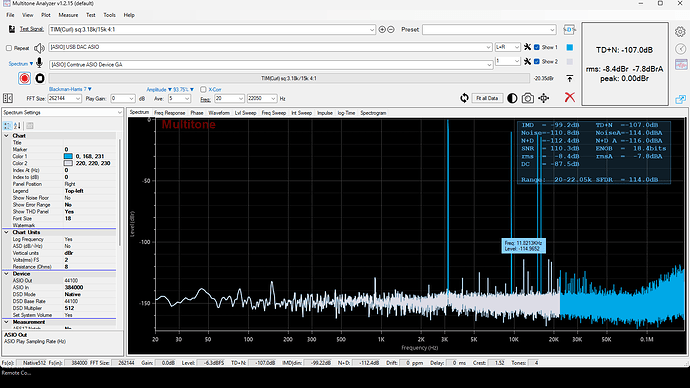Open the waveform window icon on right

(x=681, y=65)
